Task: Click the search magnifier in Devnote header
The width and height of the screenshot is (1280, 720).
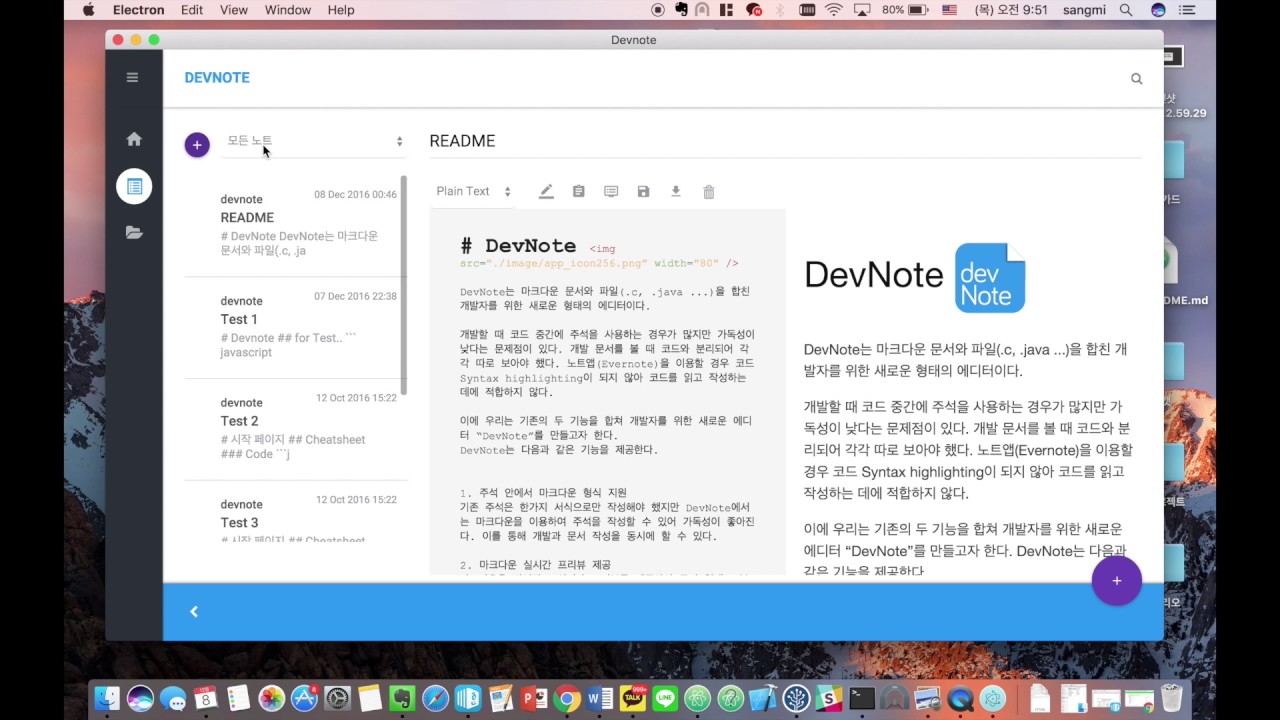Action: [x=1136, y=78]
